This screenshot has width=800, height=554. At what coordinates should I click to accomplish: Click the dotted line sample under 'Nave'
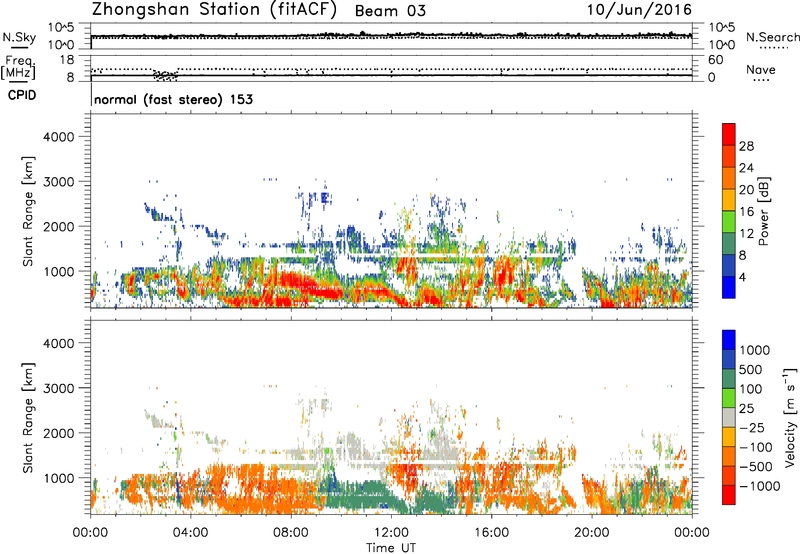click(x=761, y=81)
